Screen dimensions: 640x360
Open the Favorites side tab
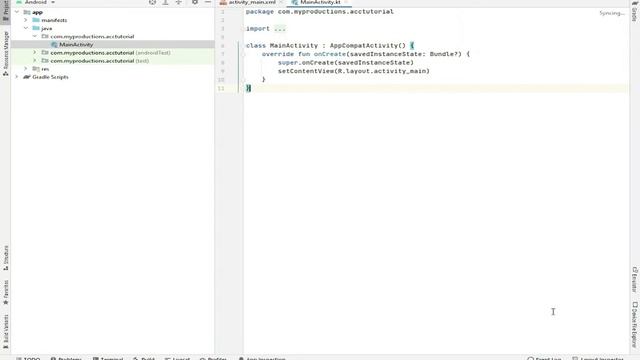pyautogui.click(x=5, y=292)
